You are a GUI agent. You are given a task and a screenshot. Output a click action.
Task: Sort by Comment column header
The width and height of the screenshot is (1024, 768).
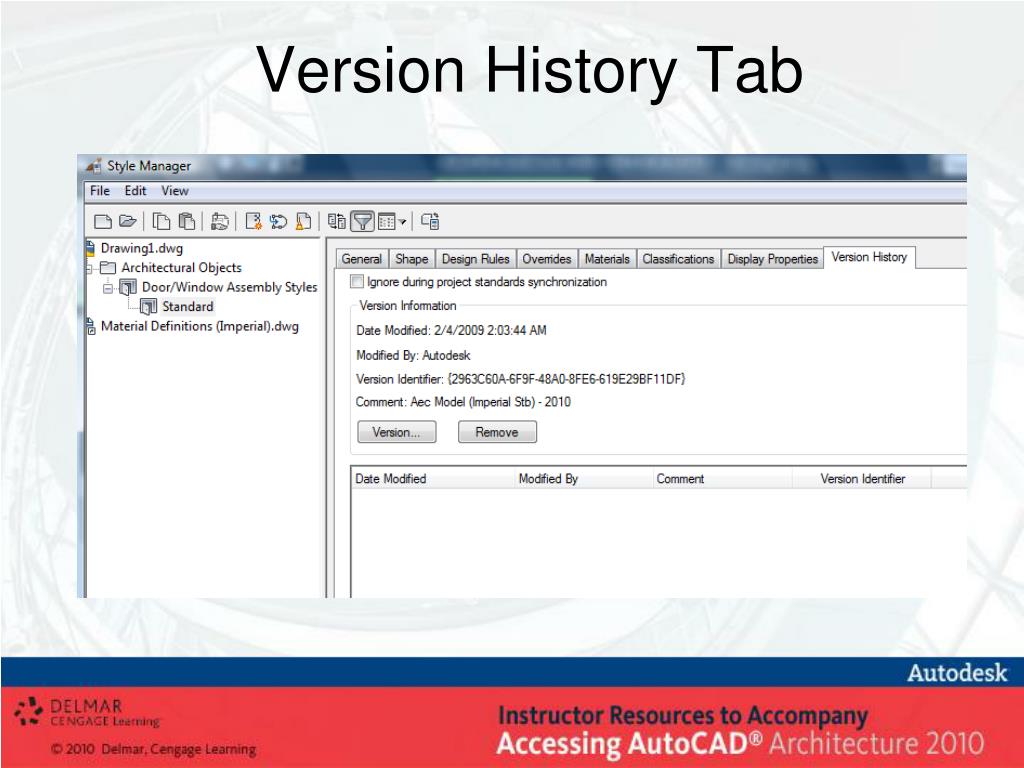pos(722,479)
